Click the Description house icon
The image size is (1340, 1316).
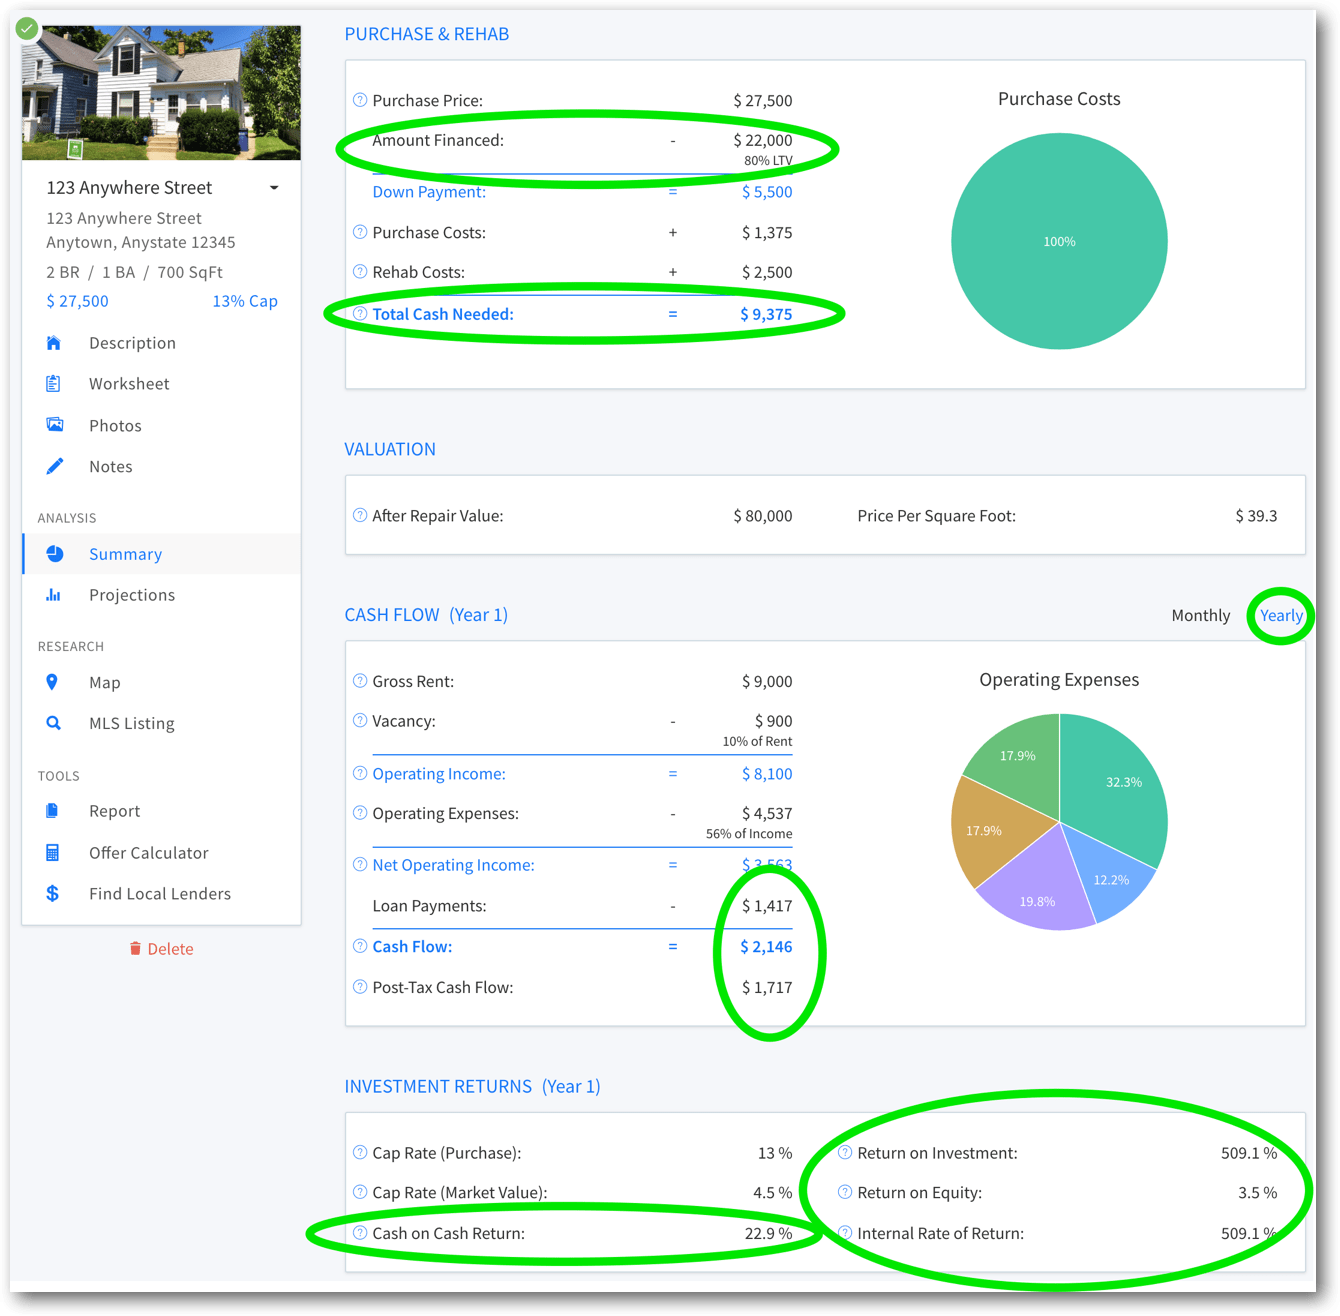click(x=54, y=343)
